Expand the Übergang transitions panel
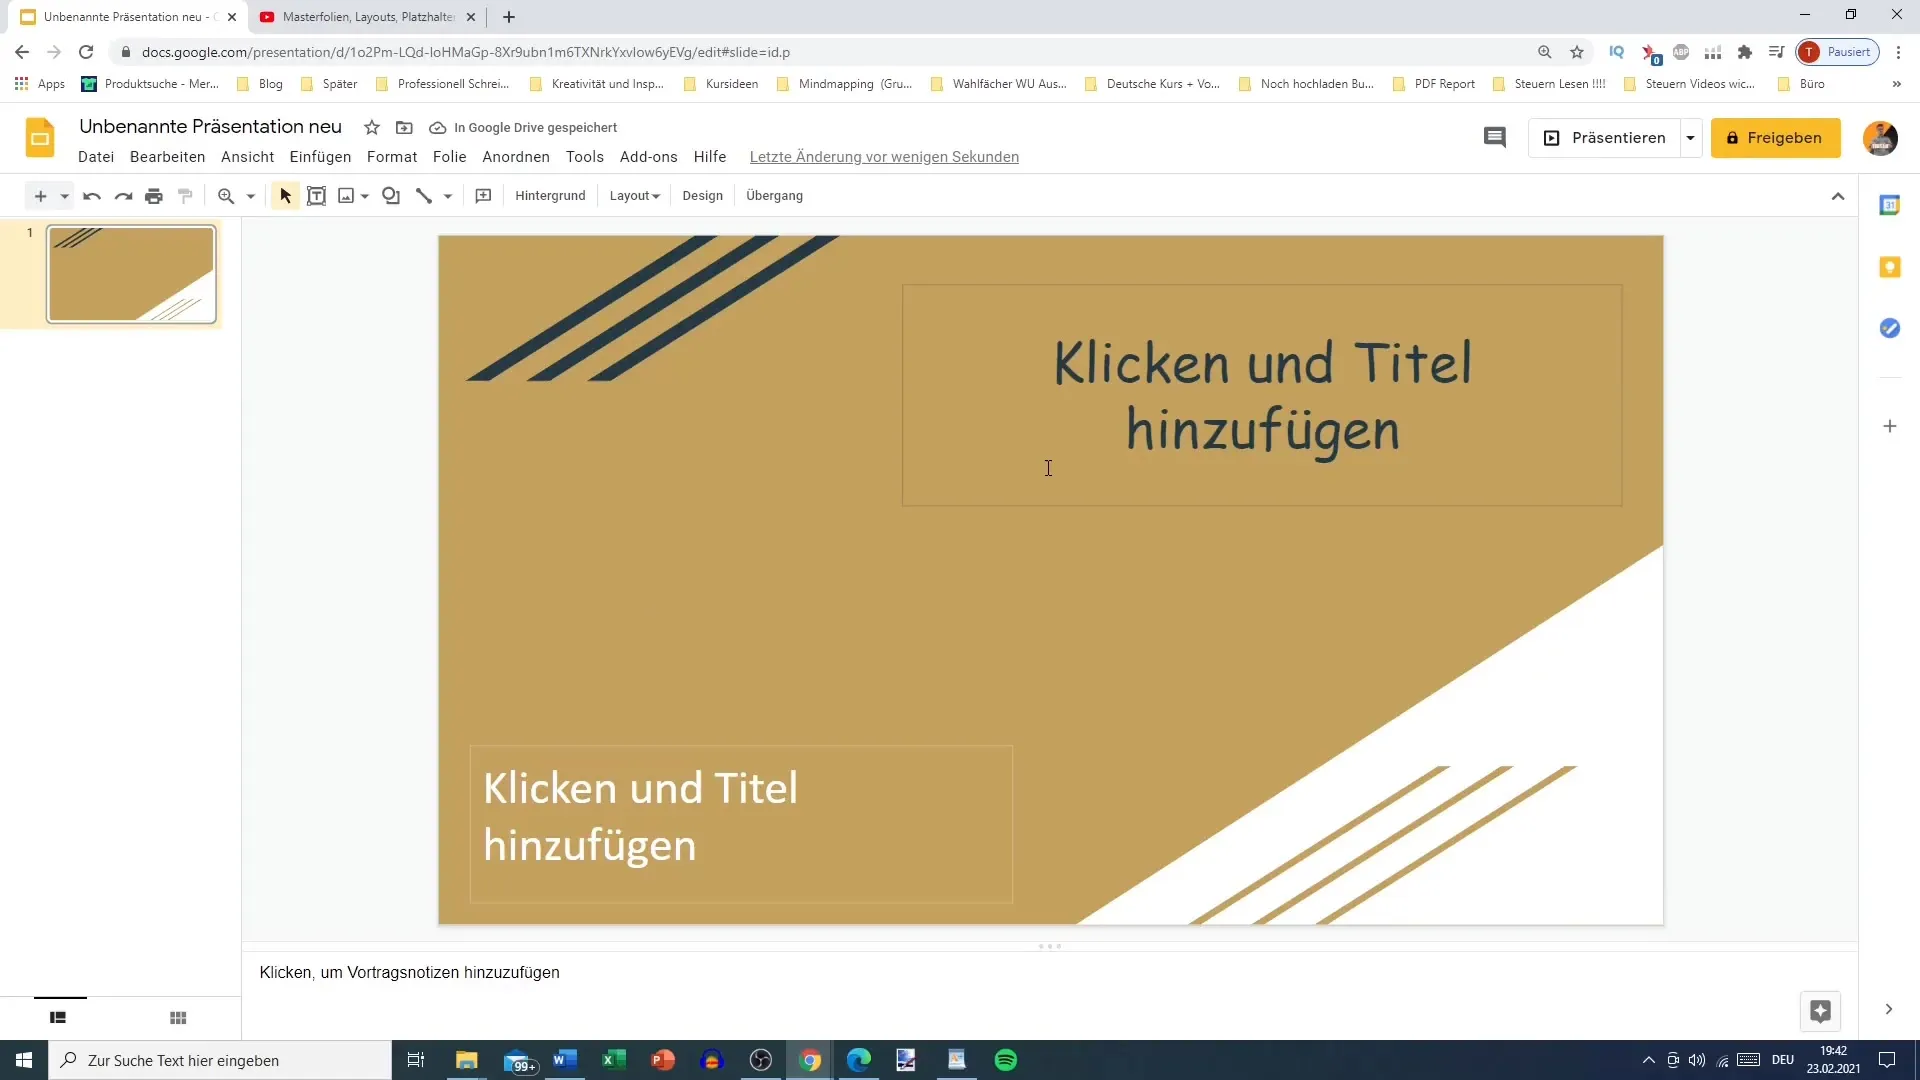Viewport: 1920px width, 1080px height. [774, 195]
